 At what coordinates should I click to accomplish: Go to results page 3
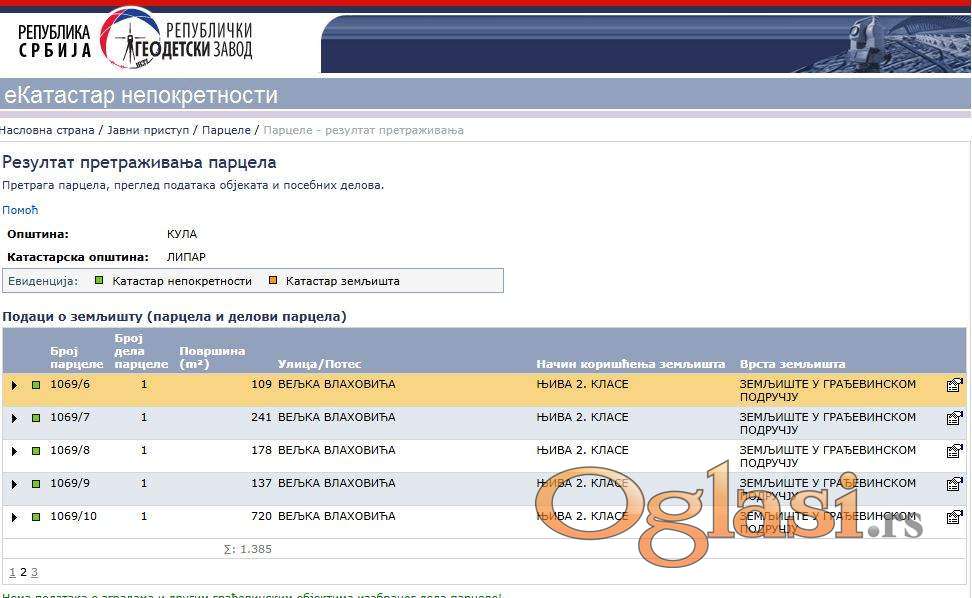click(x=34, y=573)
